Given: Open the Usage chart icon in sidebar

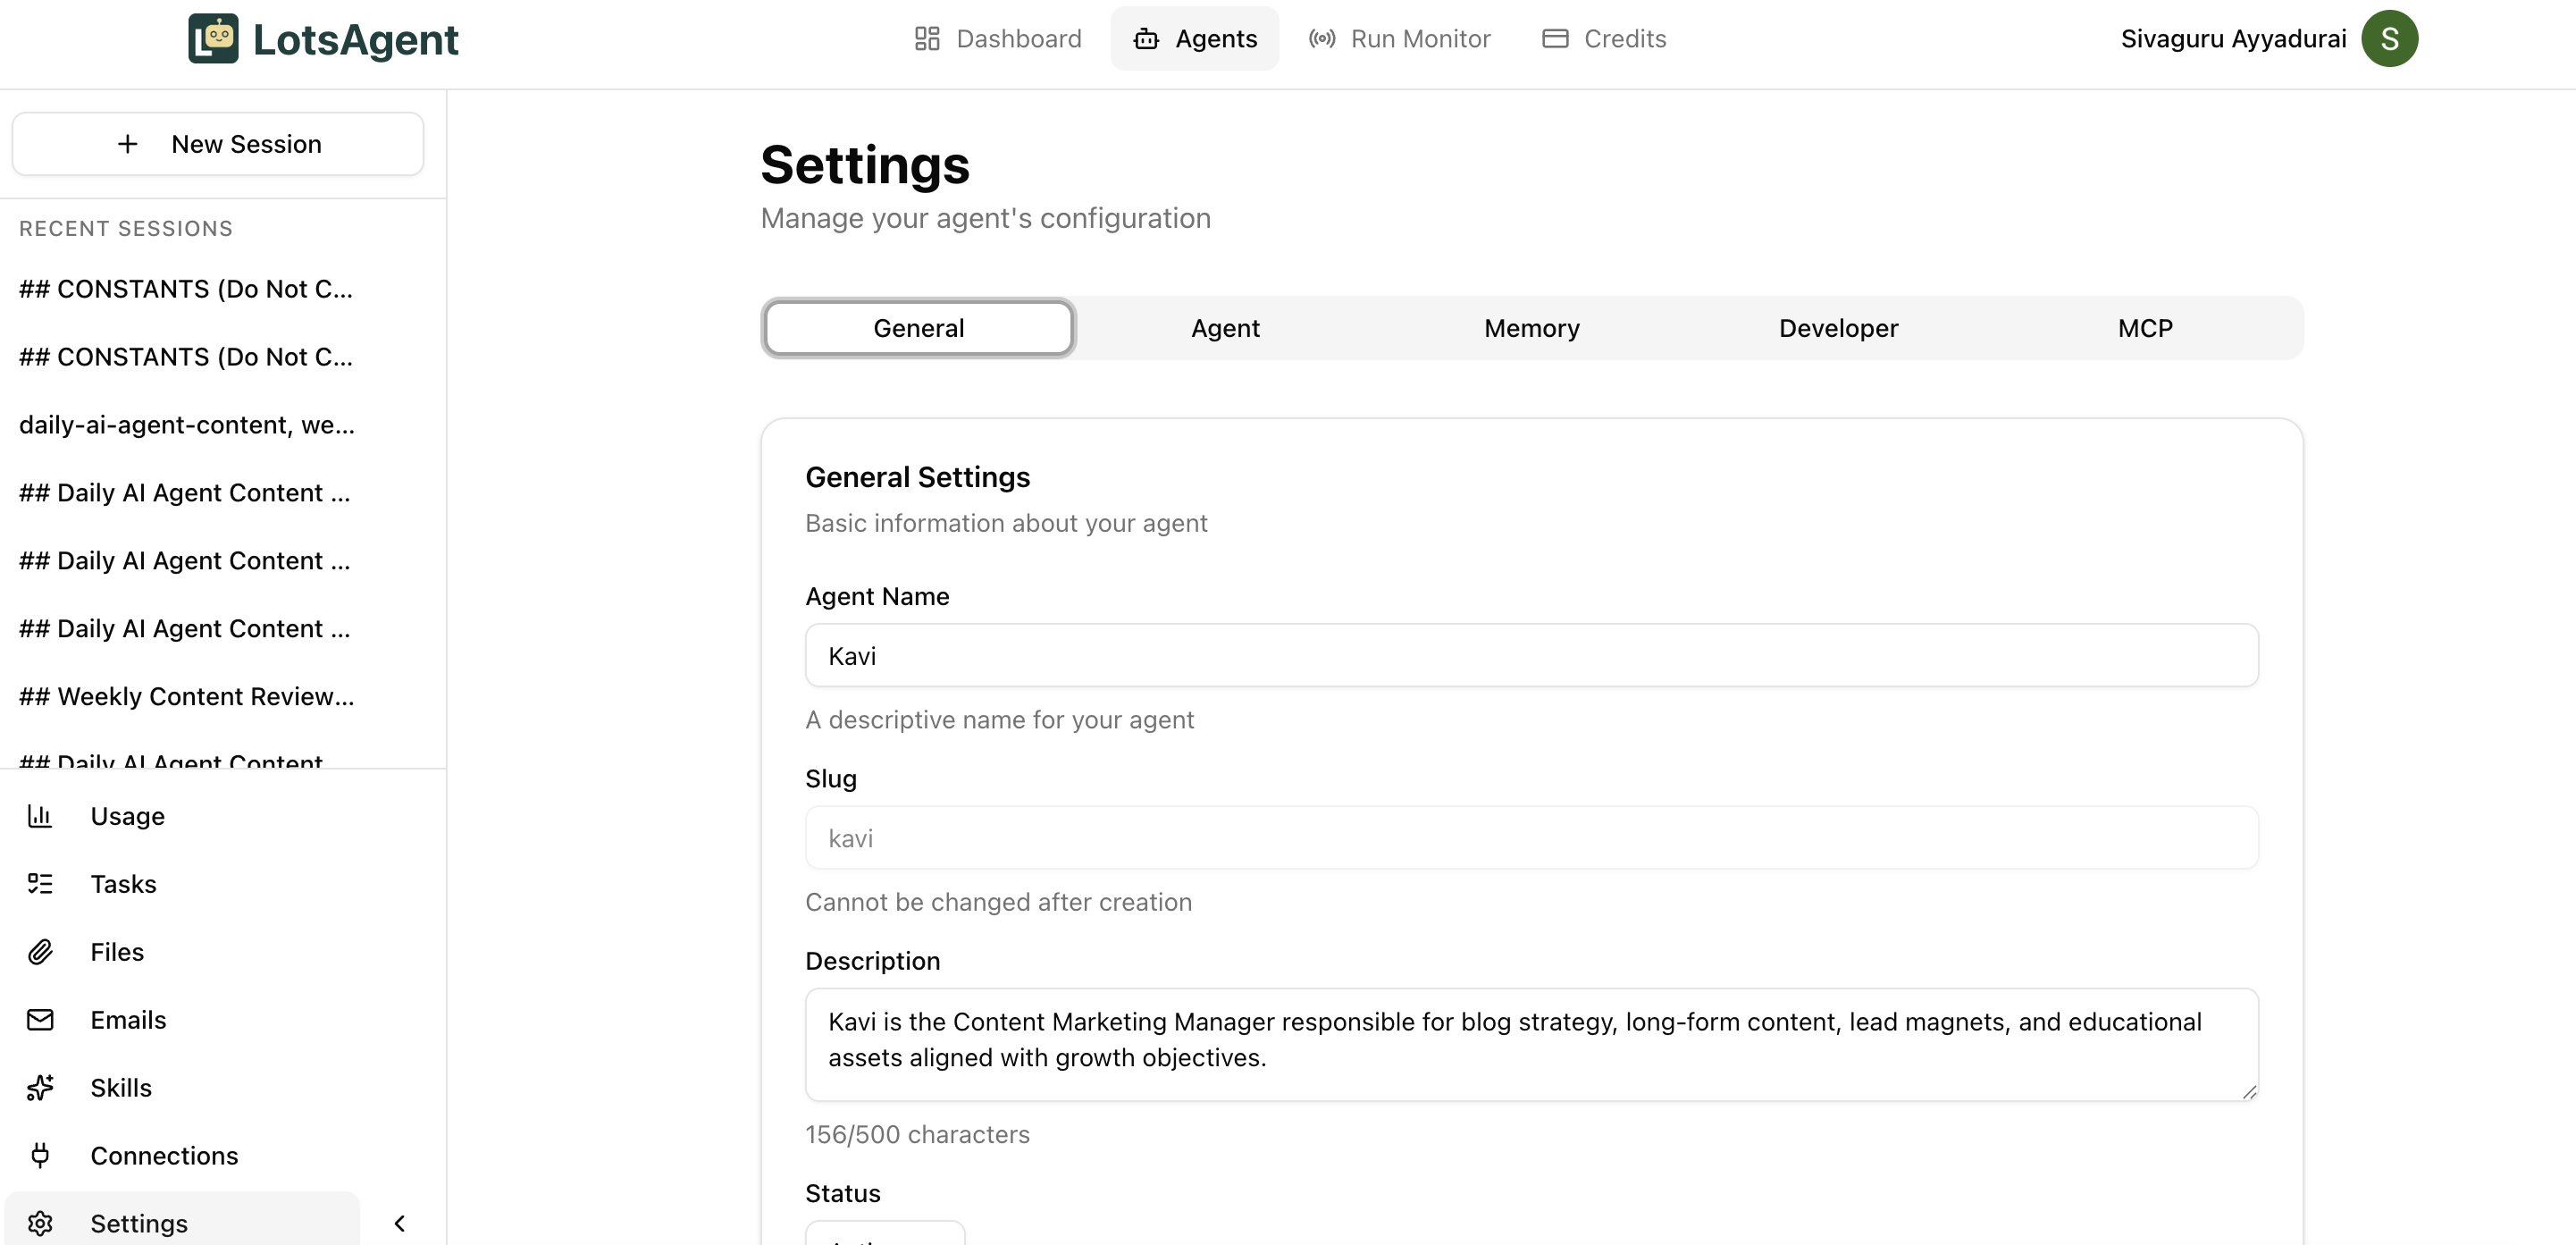Looking at the screenshot, I should [40, 816].
